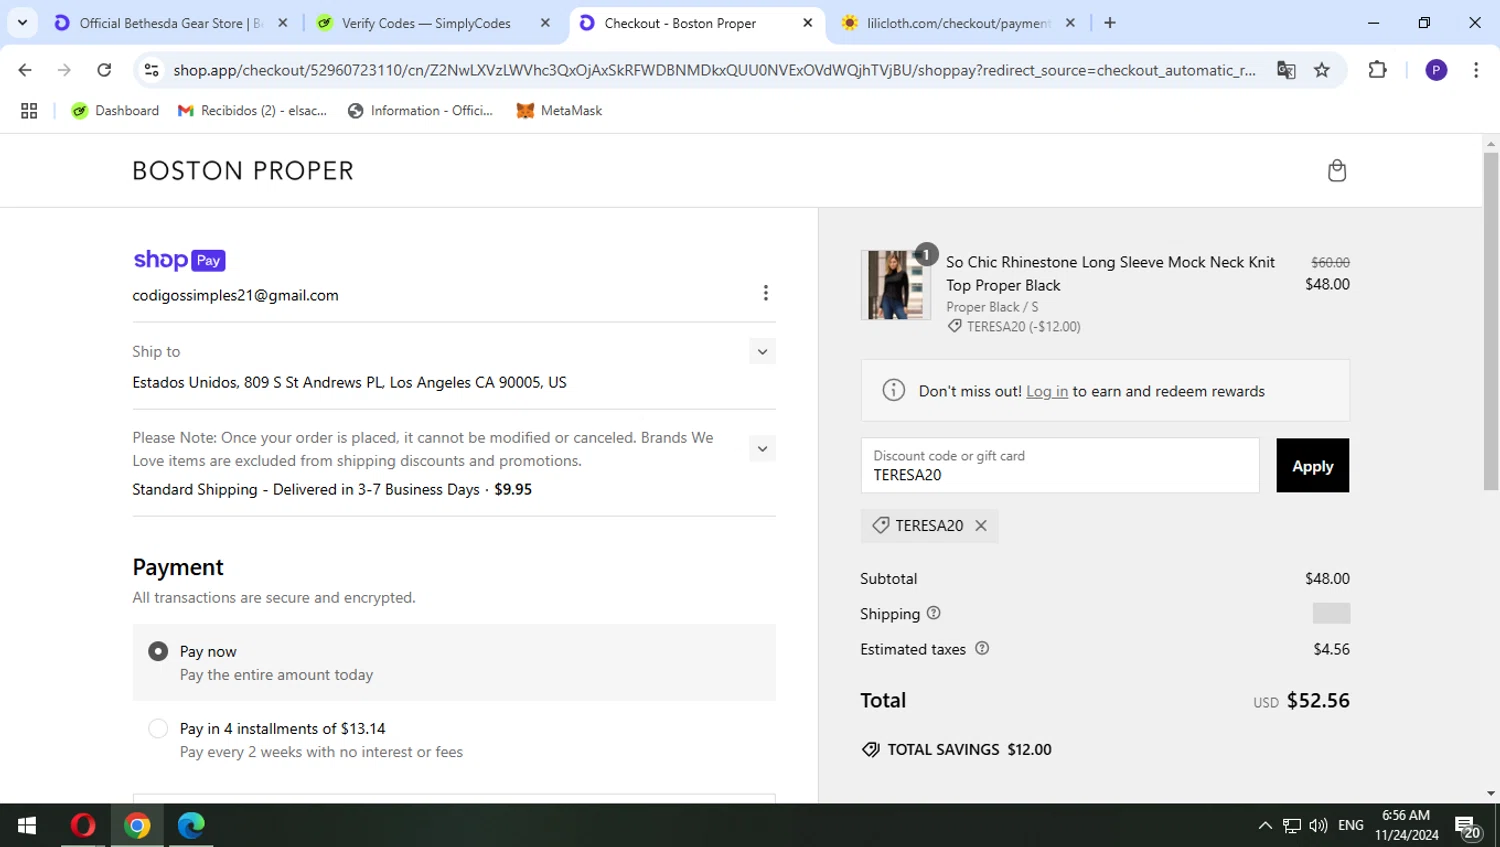1500x847 pixels.
Task: Click the address bar URL
Action: 714,70
